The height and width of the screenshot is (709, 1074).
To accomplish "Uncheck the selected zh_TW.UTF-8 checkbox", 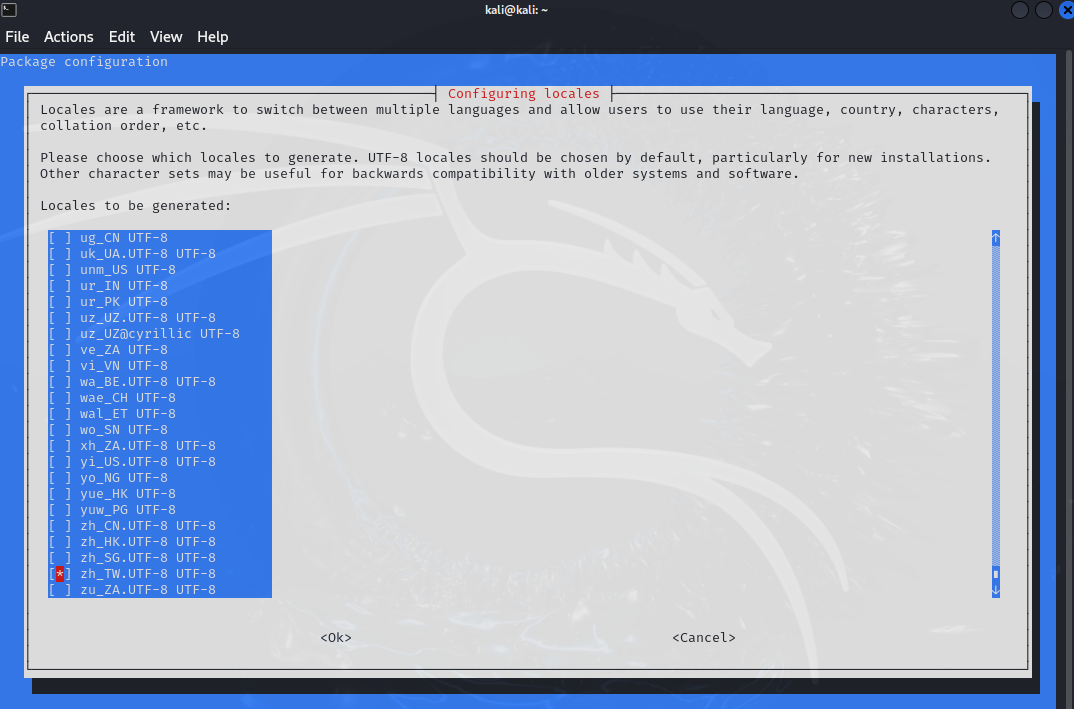I will (x=60, y=574).
